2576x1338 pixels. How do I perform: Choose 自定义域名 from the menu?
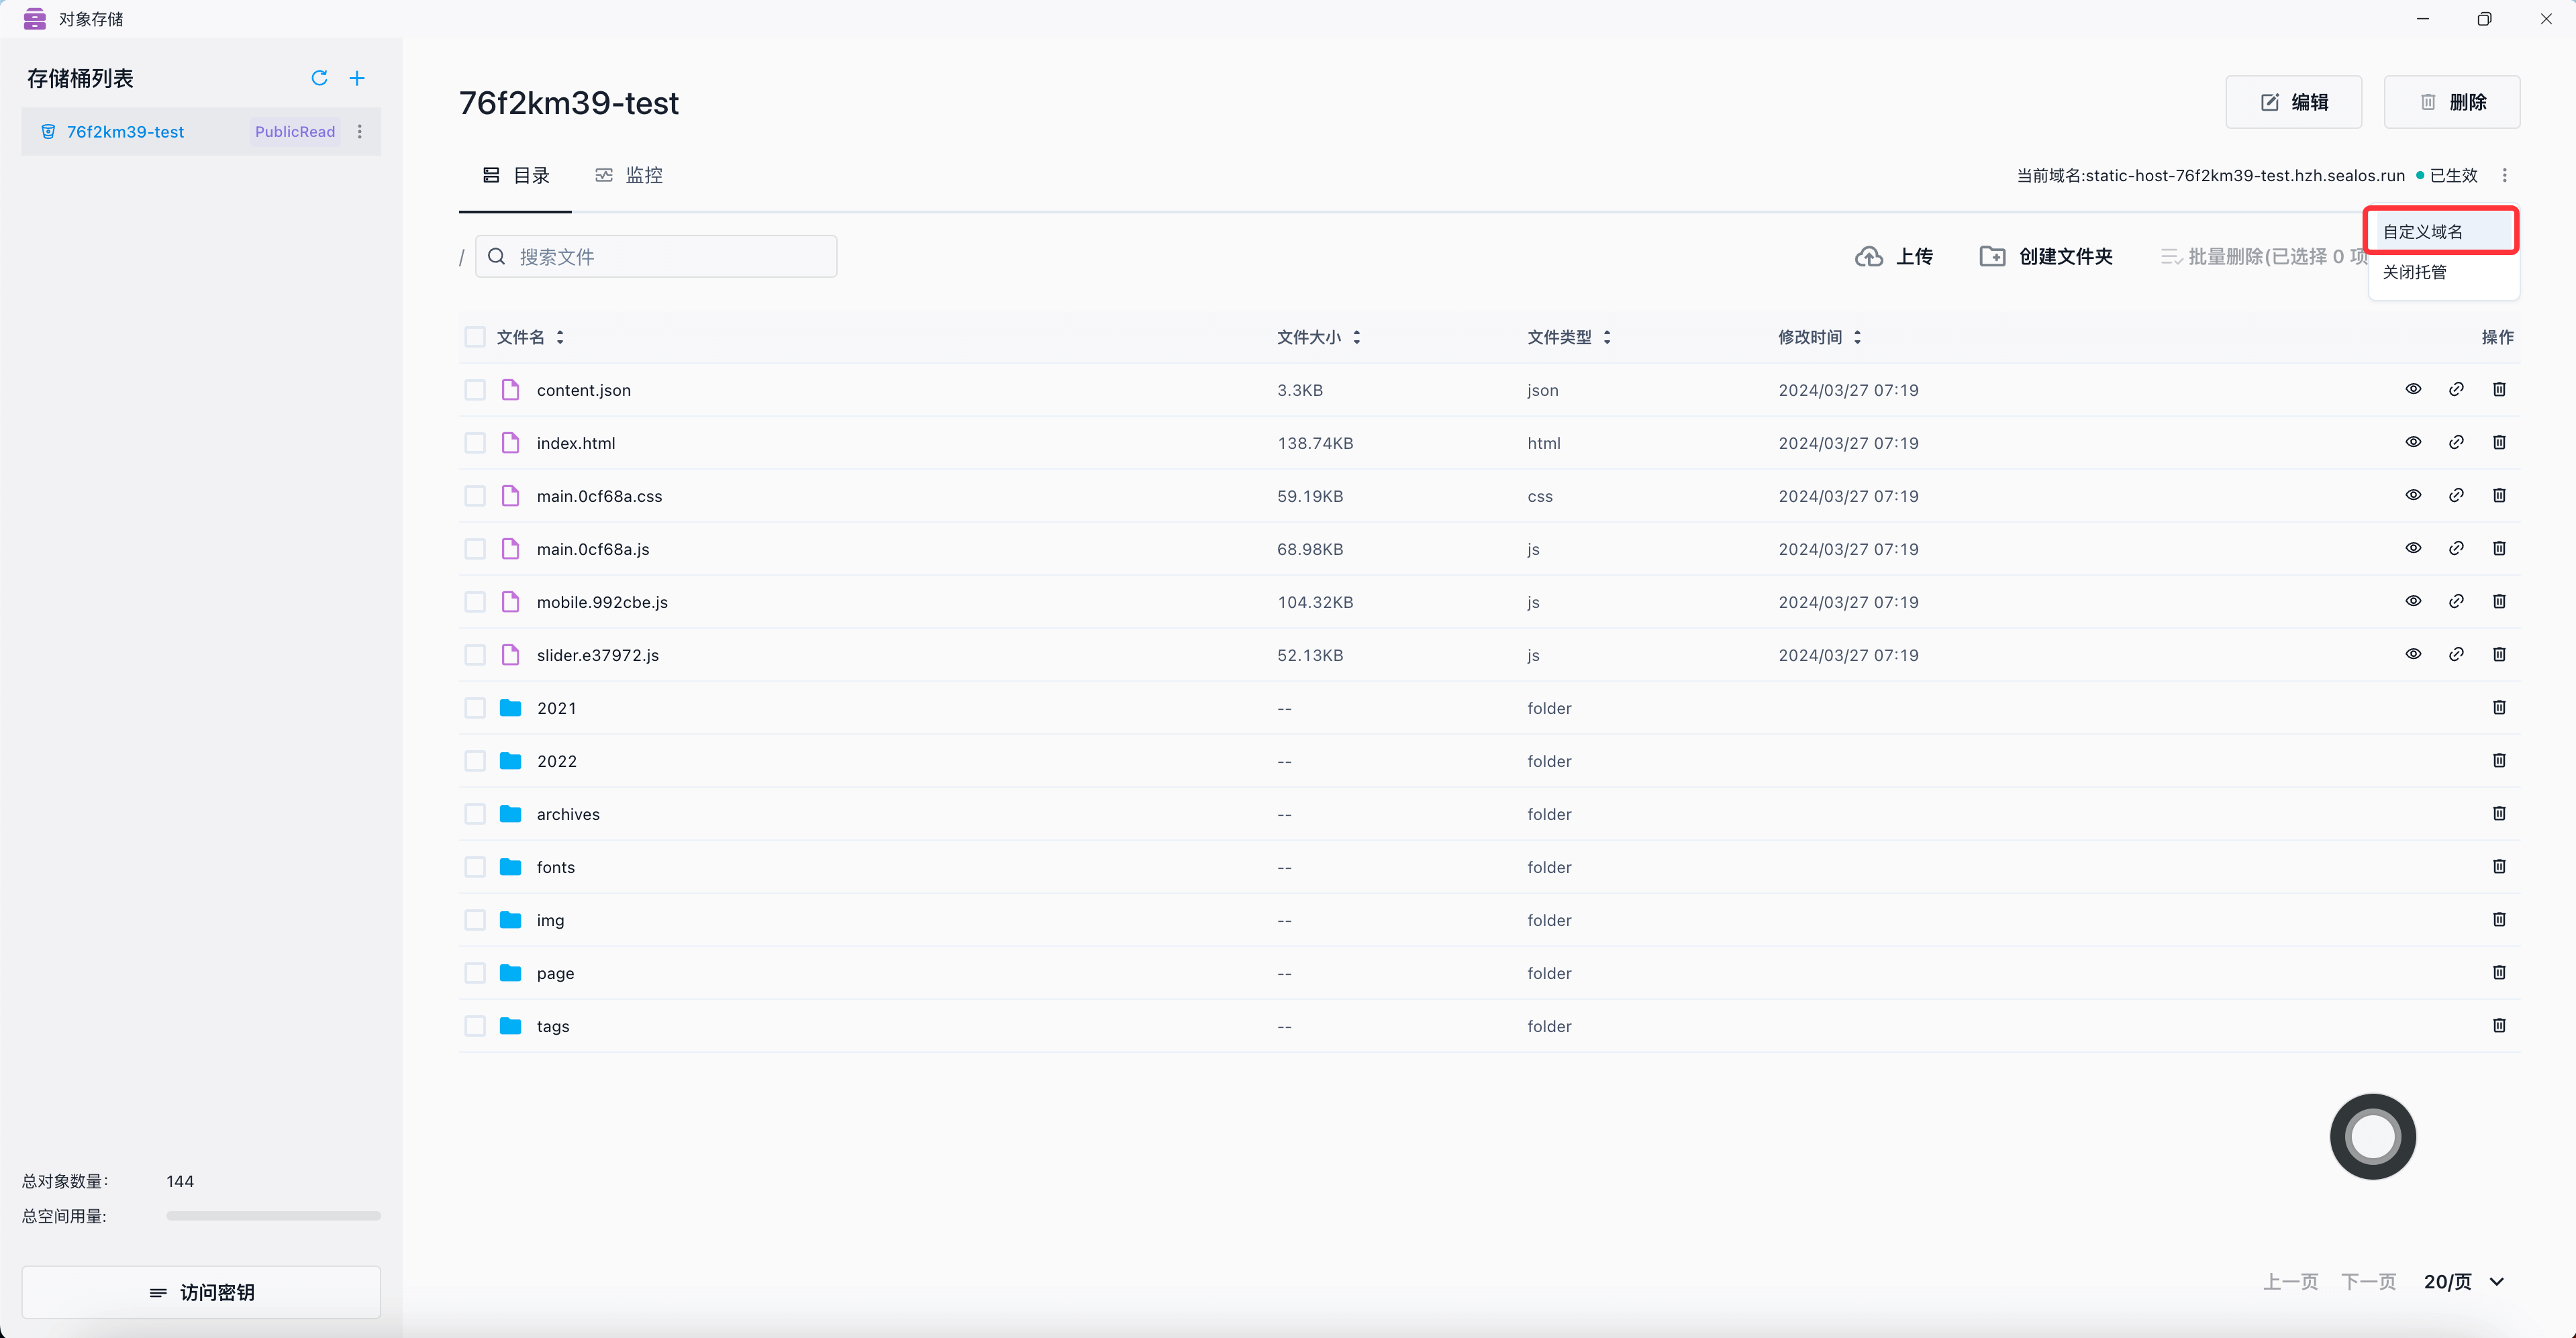tap(2440, 231)
